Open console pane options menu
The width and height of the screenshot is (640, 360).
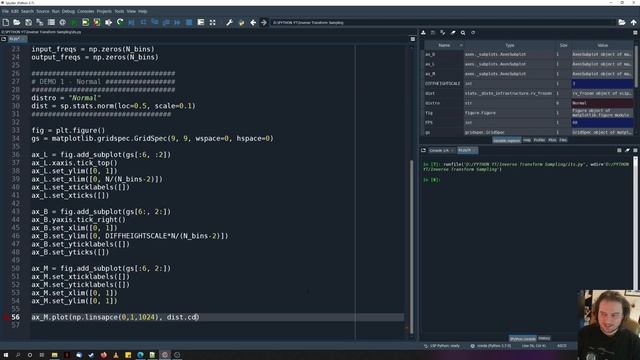click(x=635, y=150)
